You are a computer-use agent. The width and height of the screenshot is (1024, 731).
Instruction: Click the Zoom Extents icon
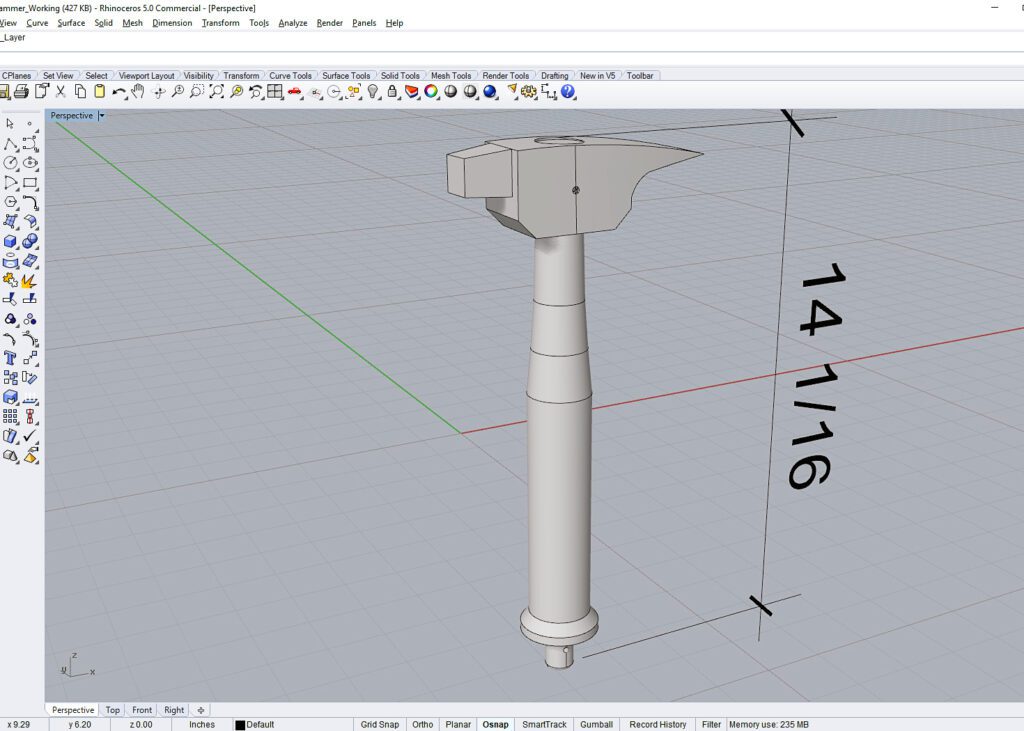coord(216,92)
